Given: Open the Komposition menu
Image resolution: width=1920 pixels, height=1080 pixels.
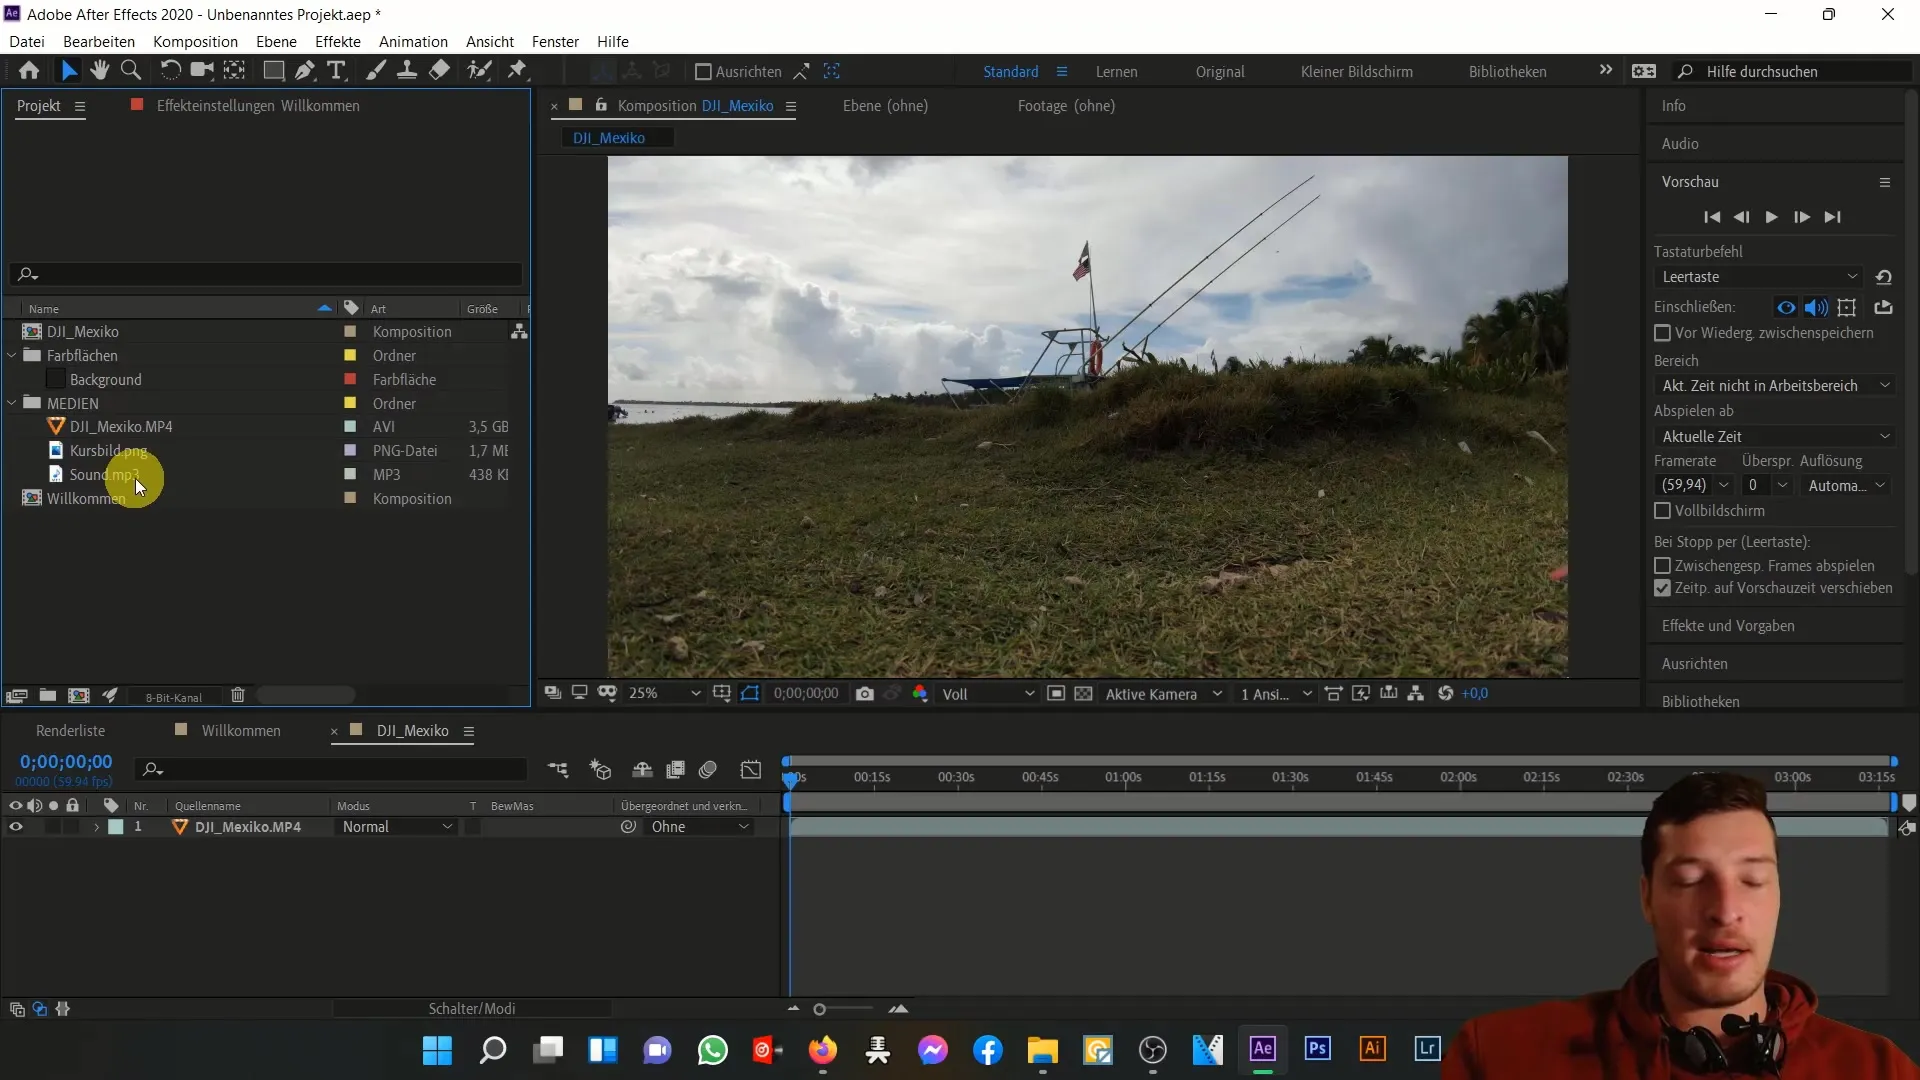Looking at the screenshot, I should (x=194, y=41).
